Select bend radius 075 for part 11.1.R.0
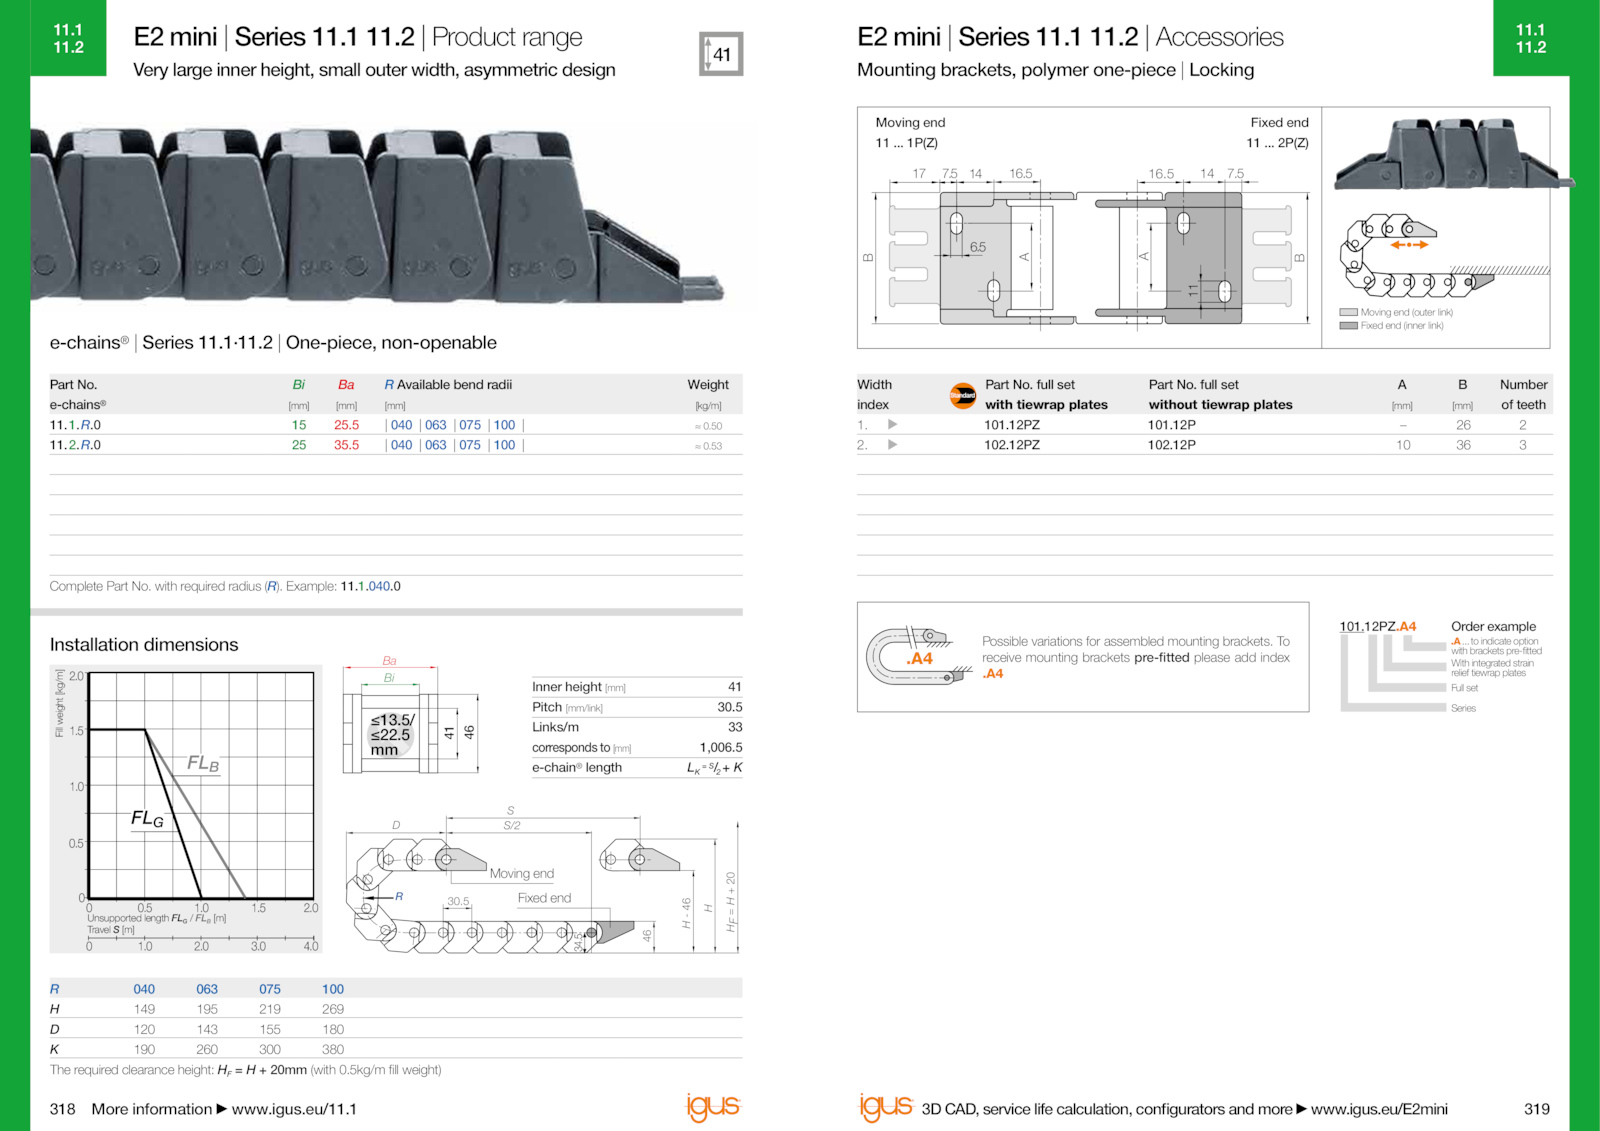Viewport: 1600px width, 1131px height. [470, 425]
